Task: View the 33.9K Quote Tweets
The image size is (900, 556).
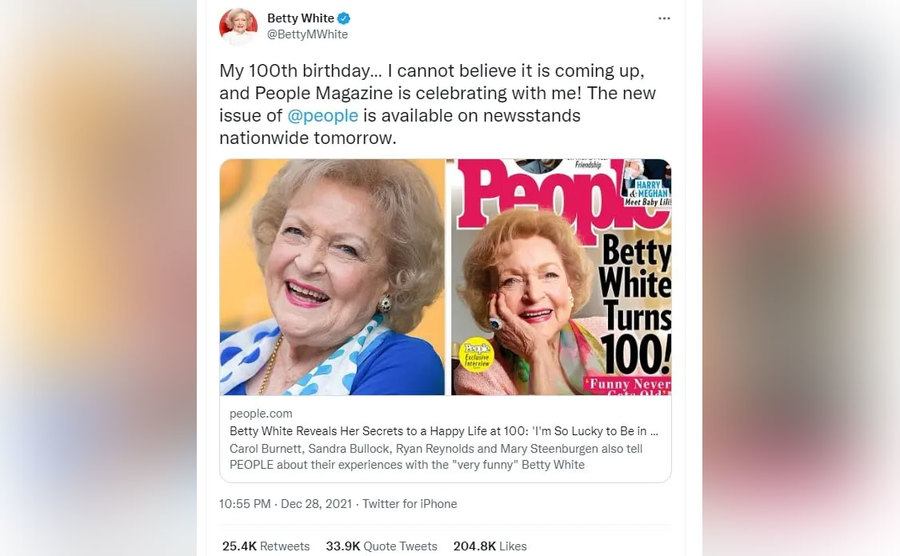Action: (382, 546)
